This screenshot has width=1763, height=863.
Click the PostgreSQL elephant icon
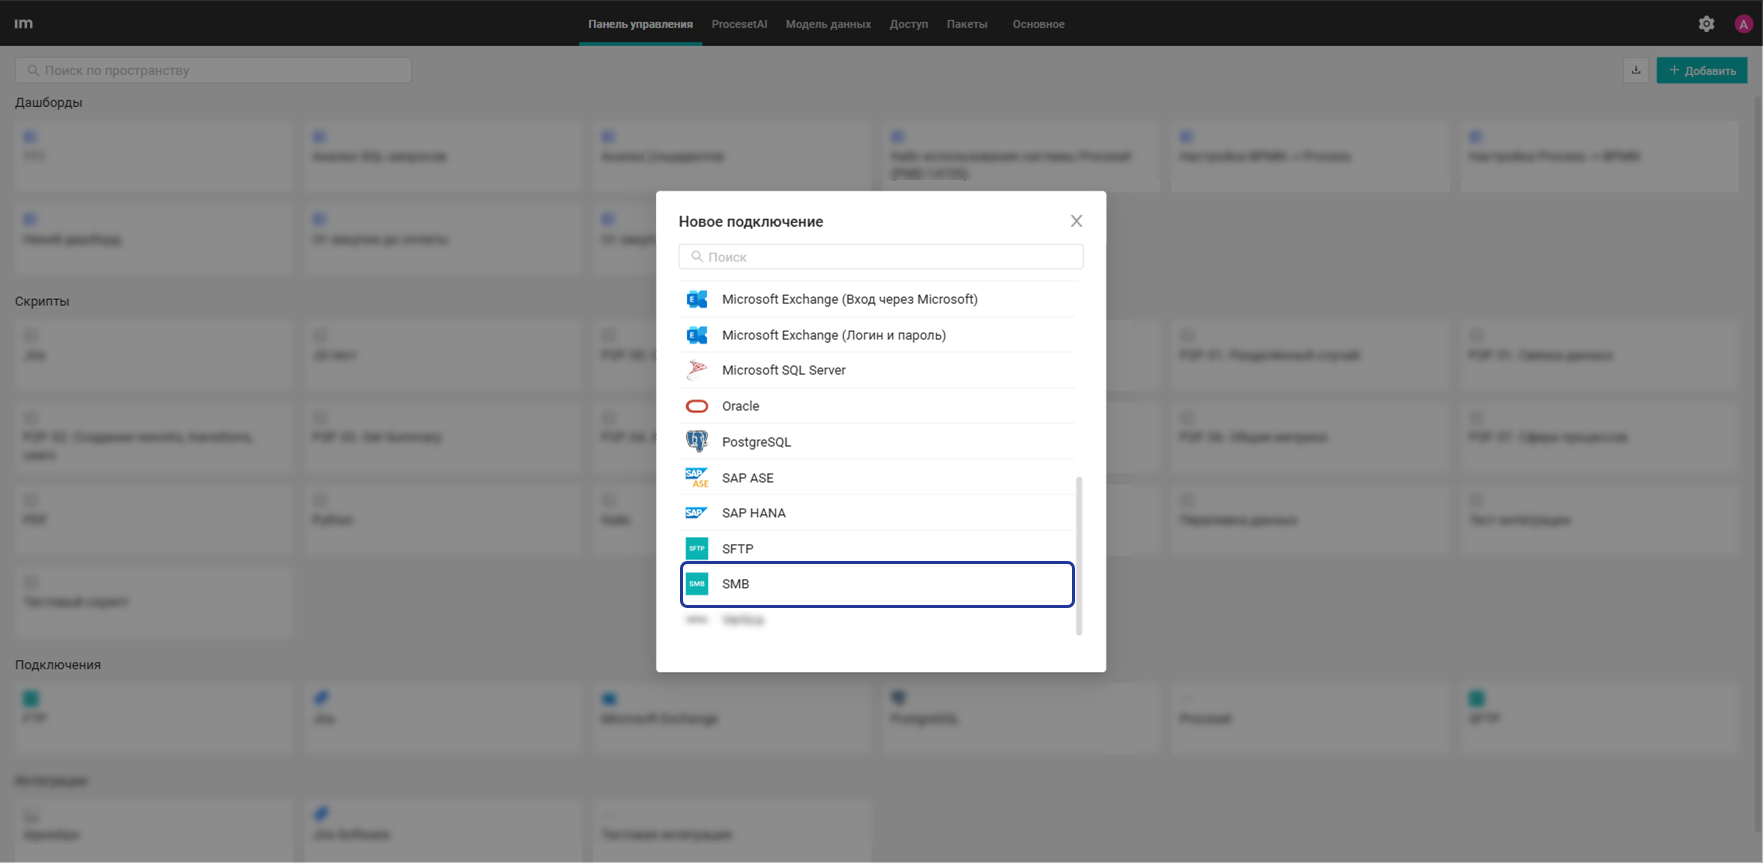click(697, 442)
